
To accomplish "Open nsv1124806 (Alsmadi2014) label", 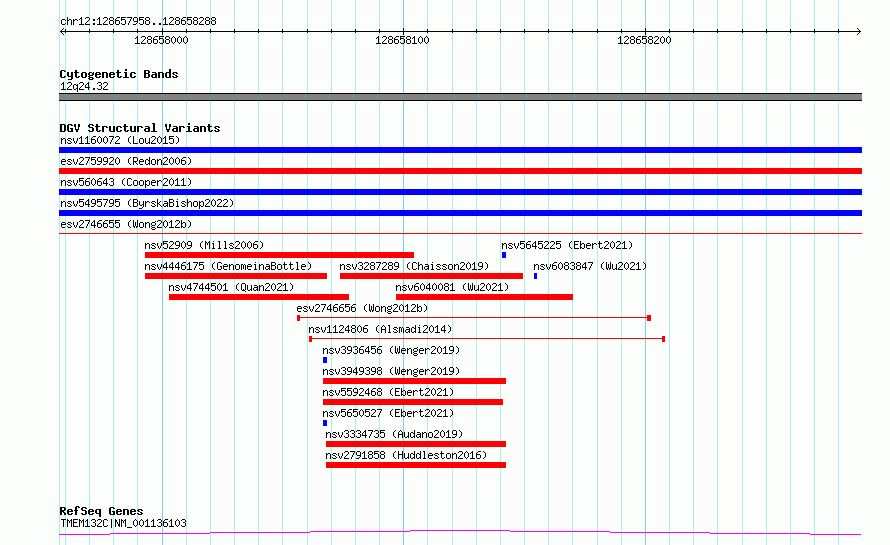I will (380, 329).
